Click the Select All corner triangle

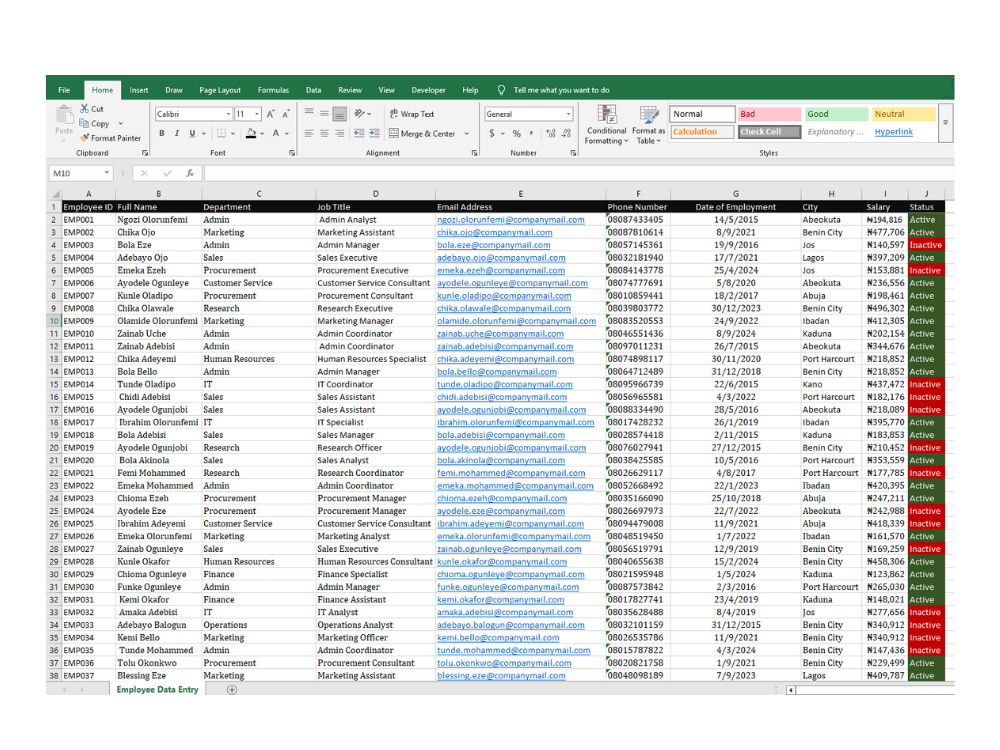click(x=55, y=193)
